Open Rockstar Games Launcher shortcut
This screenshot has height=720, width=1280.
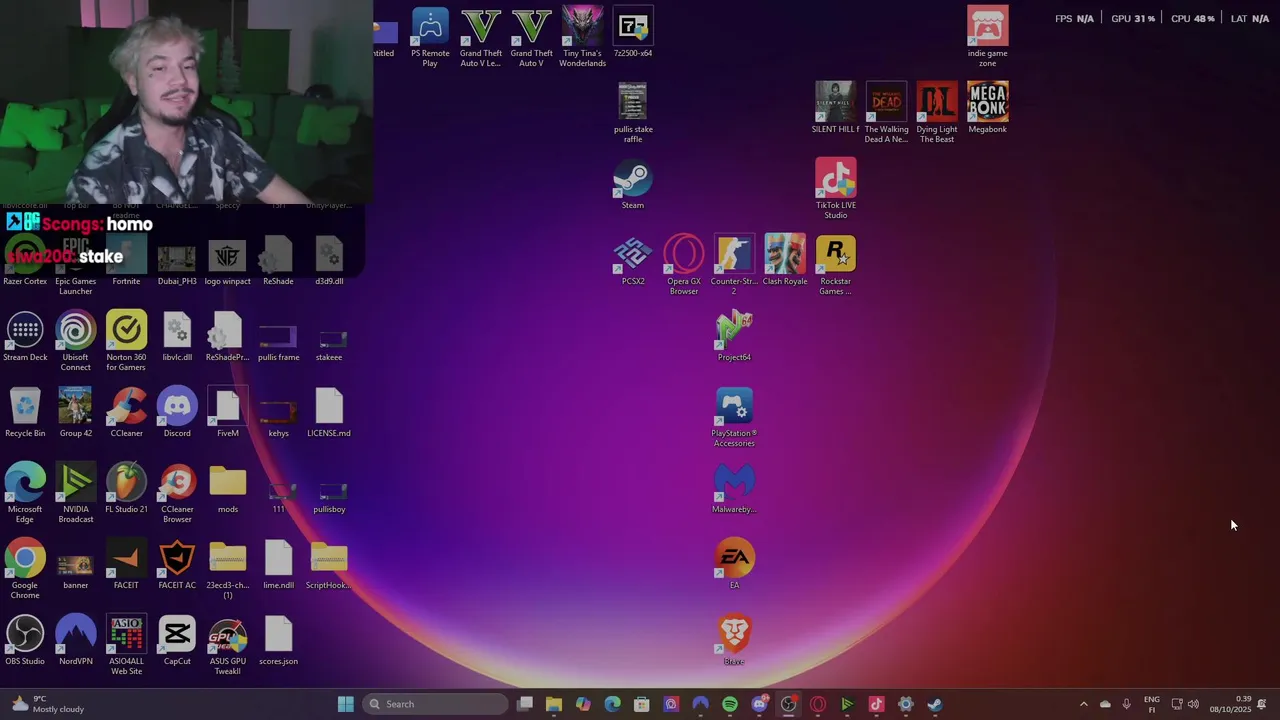pyautogui.click(x=835, y=265)
